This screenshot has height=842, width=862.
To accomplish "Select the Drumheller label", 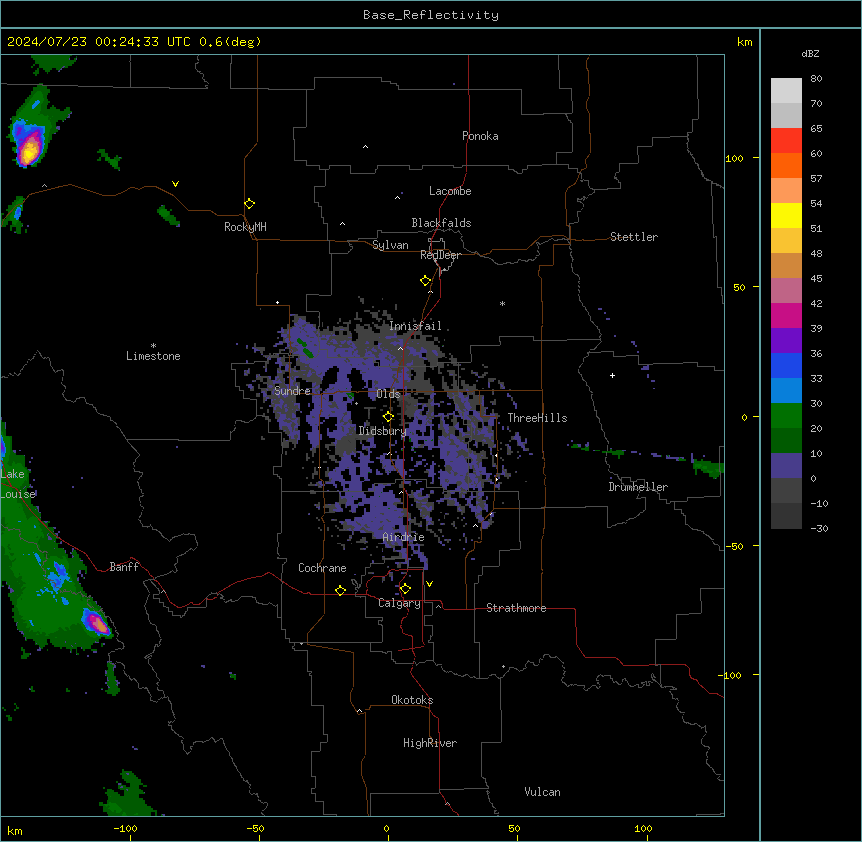I will (x=638, y=487).
